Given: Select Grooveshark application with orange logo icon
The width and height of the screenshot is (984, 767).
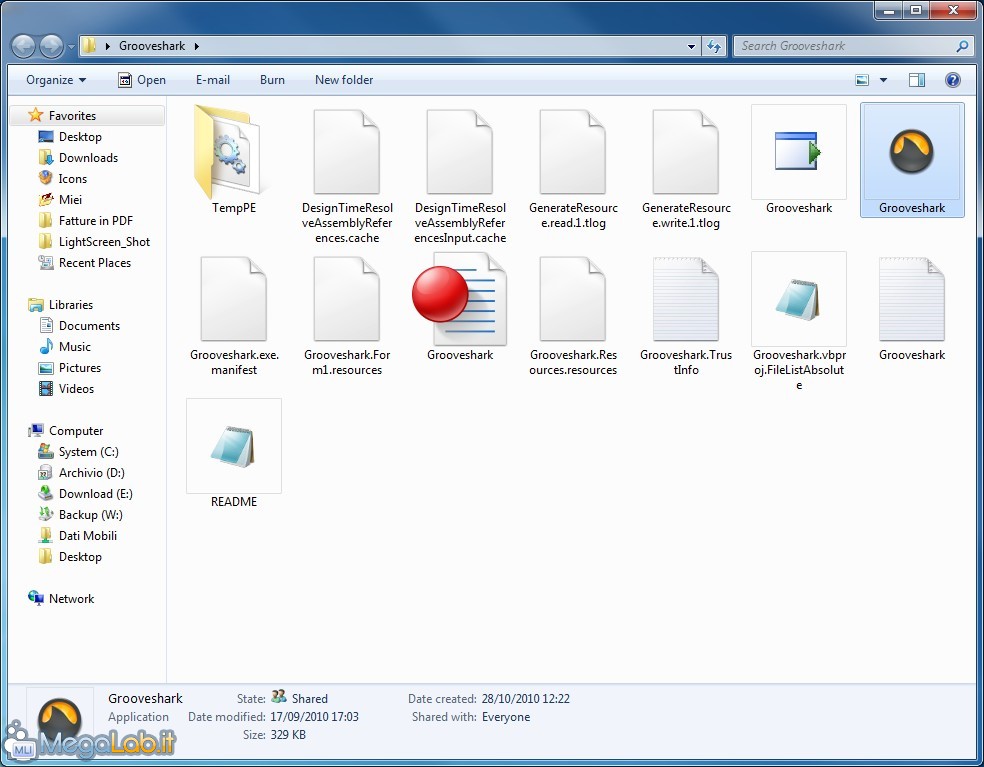Looking at the screenshot, I should tap(912, 160).
